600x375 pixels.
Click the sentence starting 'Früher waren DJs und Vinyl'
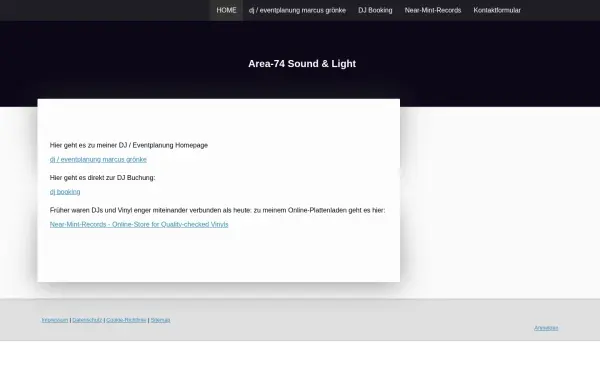(217, 210)
